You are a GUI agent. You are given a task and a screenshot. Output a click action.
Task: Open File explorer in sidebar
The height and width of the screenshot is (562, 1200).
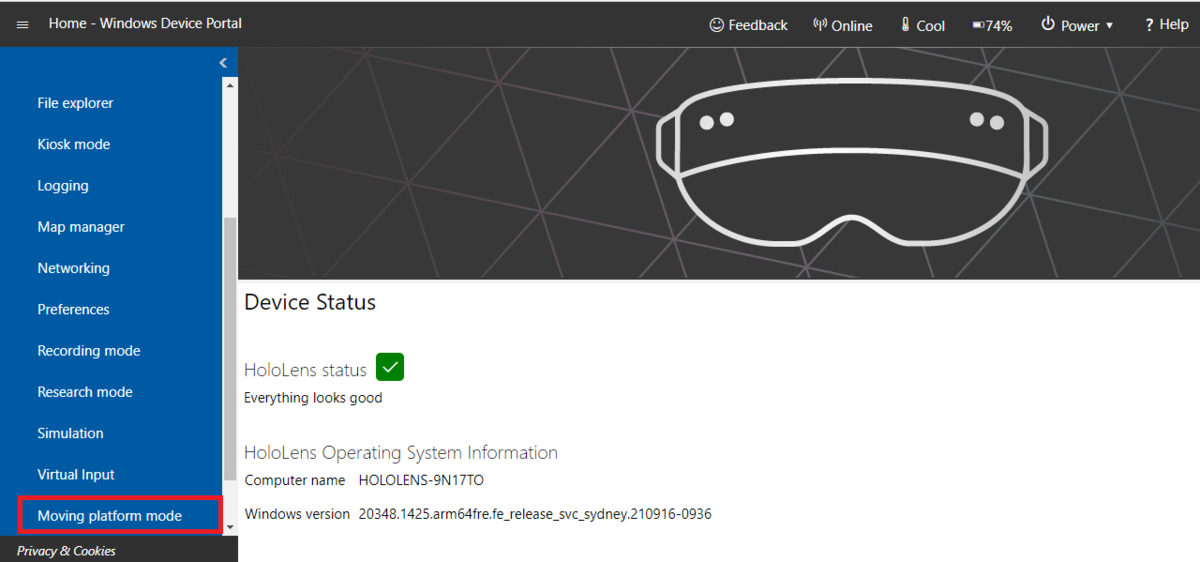pos(75,103)
